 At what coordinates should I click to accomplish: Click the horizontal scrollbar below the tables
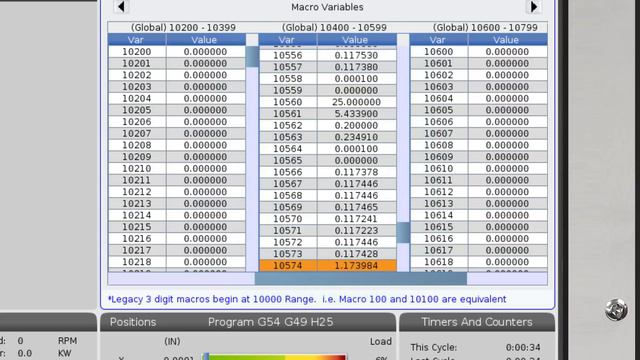pos(361,279)
